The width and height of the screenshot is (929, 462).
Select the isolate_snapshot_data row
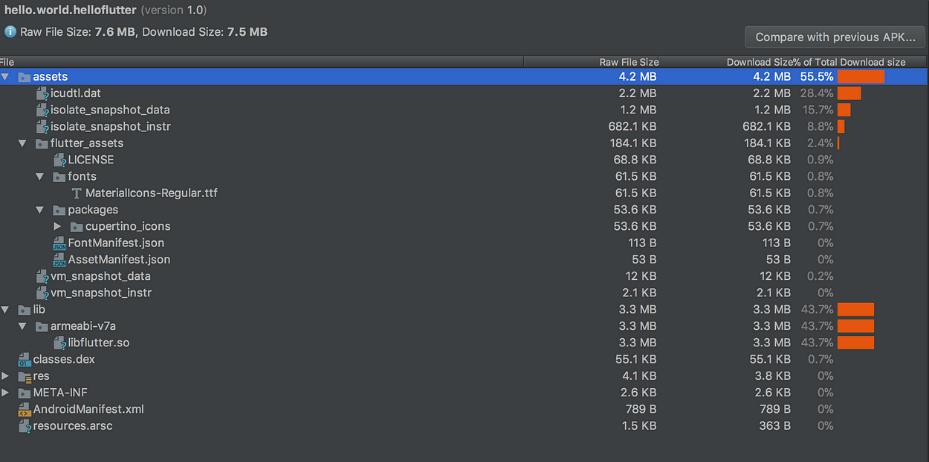[x=464, y=110]
